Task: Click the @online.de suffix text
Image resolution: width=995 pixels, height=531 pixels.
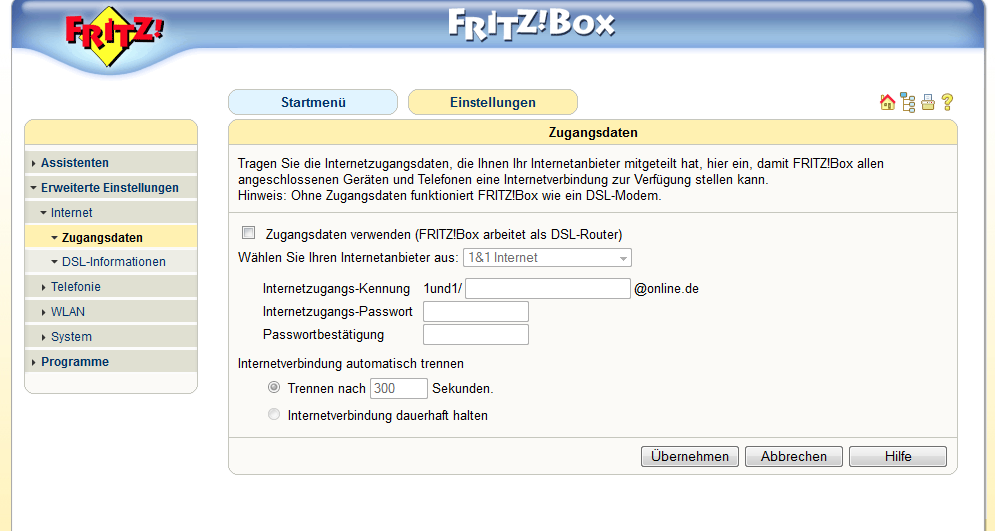Action: coord(666,289)
